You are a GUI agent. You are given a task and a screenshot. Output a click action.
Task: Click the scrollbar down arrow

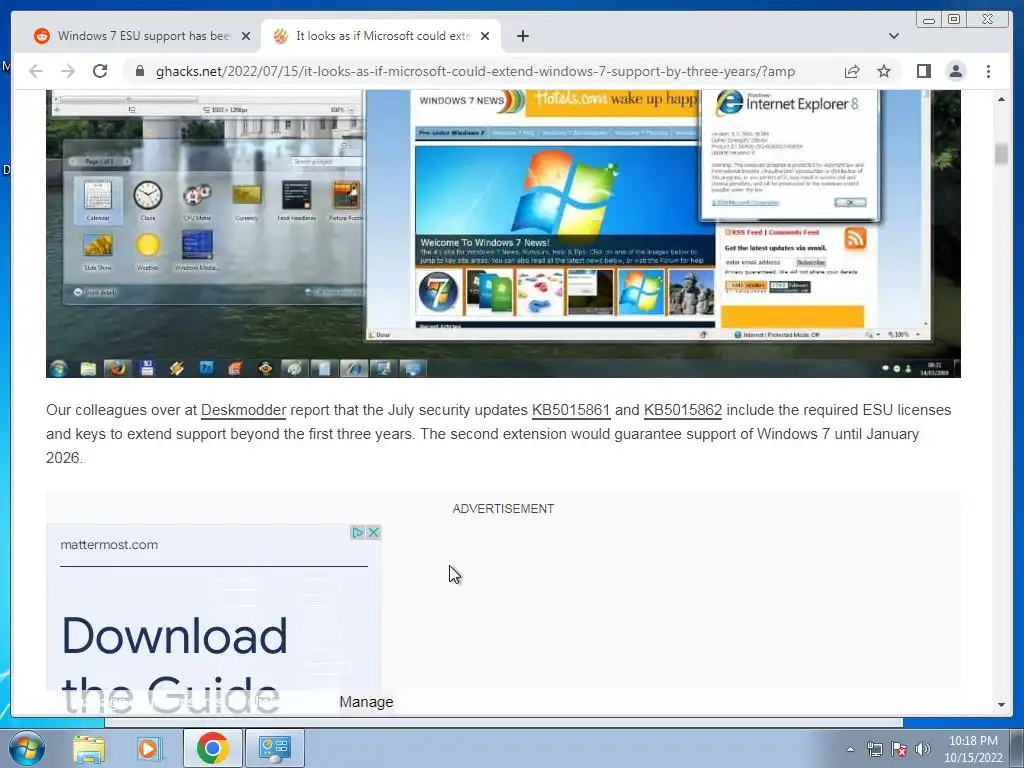pyautogui.click(x=1001, y=705)
